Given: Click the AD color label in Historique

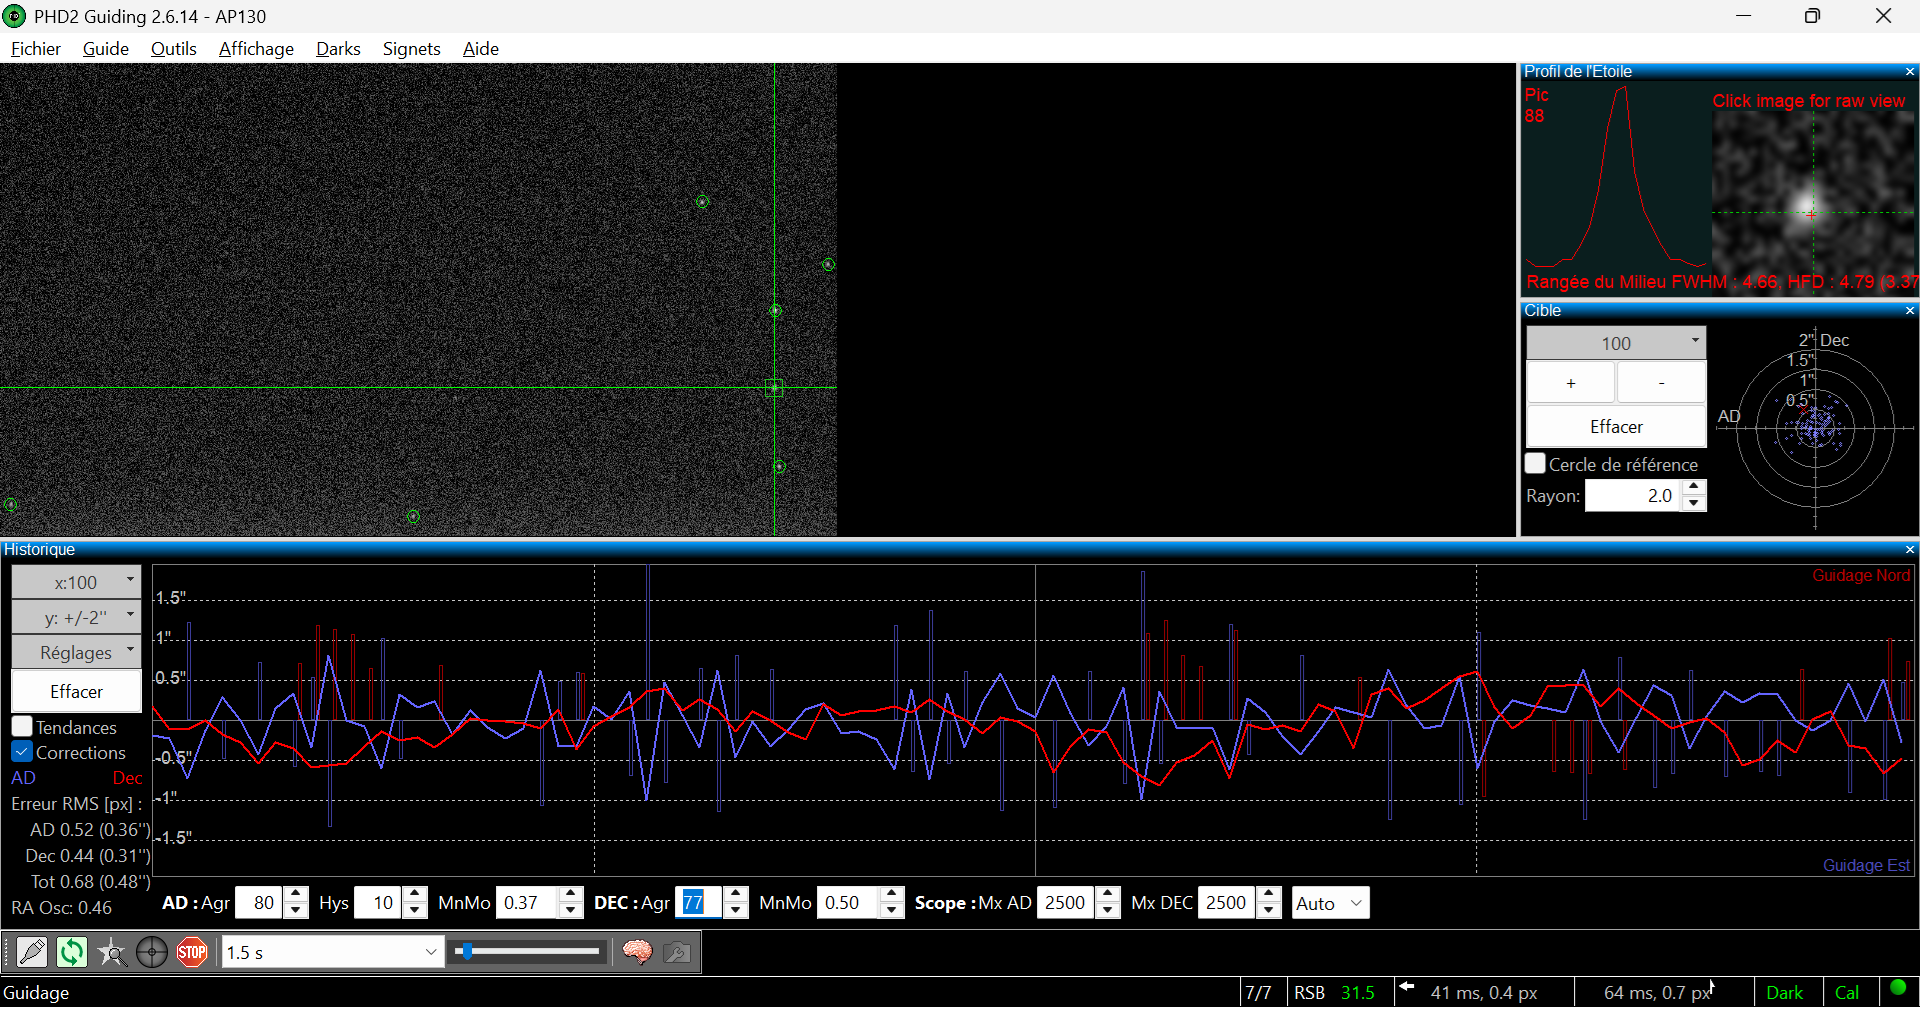Looking at the screenshot, I should pyautogui.click(x=23, y=777).
